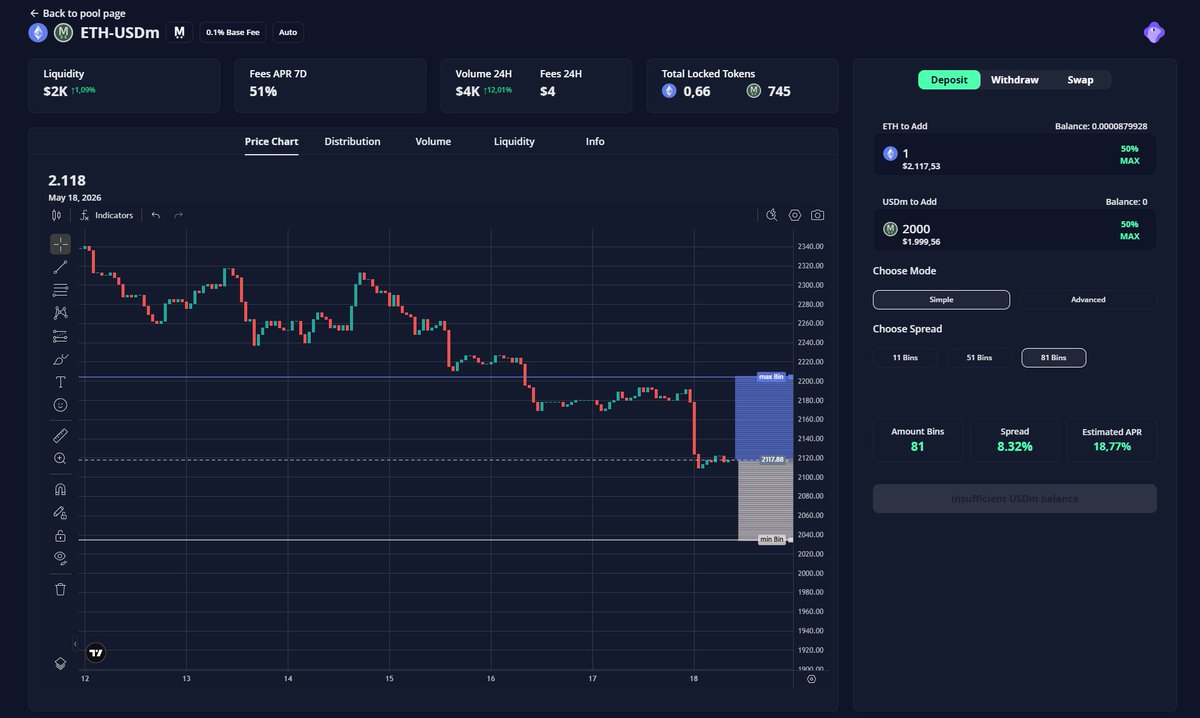Open the Info tab
Screen dimensions: 1200x718
point(595,142)
